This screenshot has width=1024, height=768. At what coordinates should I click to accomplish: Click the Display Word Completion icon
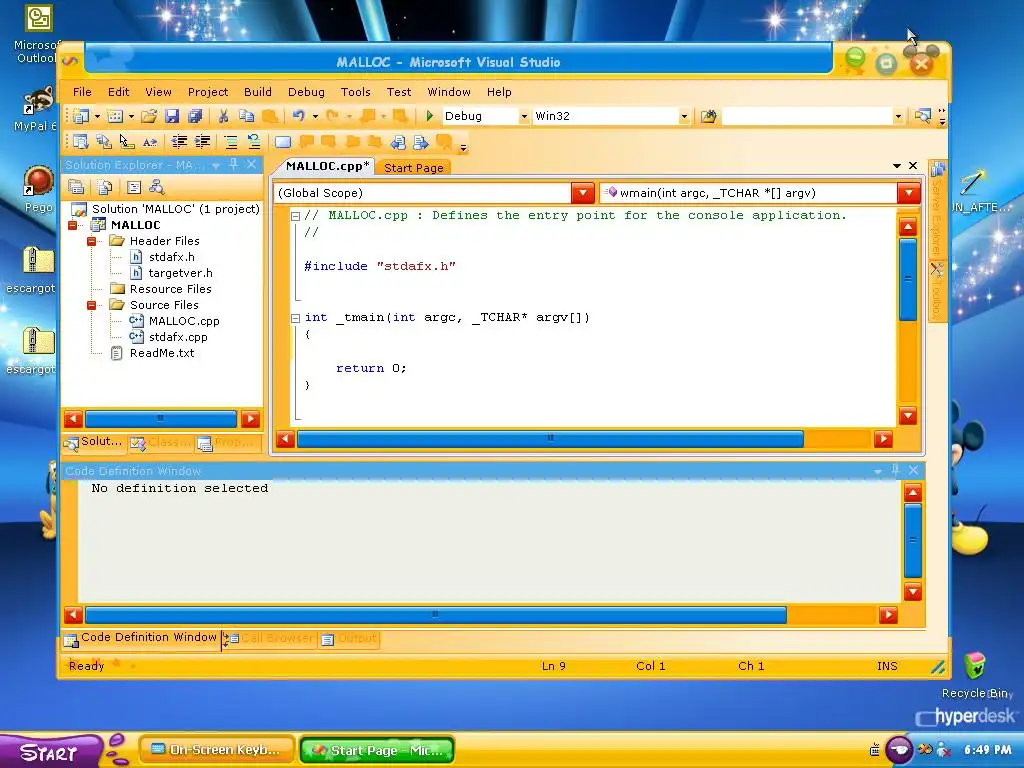[150, 142]
